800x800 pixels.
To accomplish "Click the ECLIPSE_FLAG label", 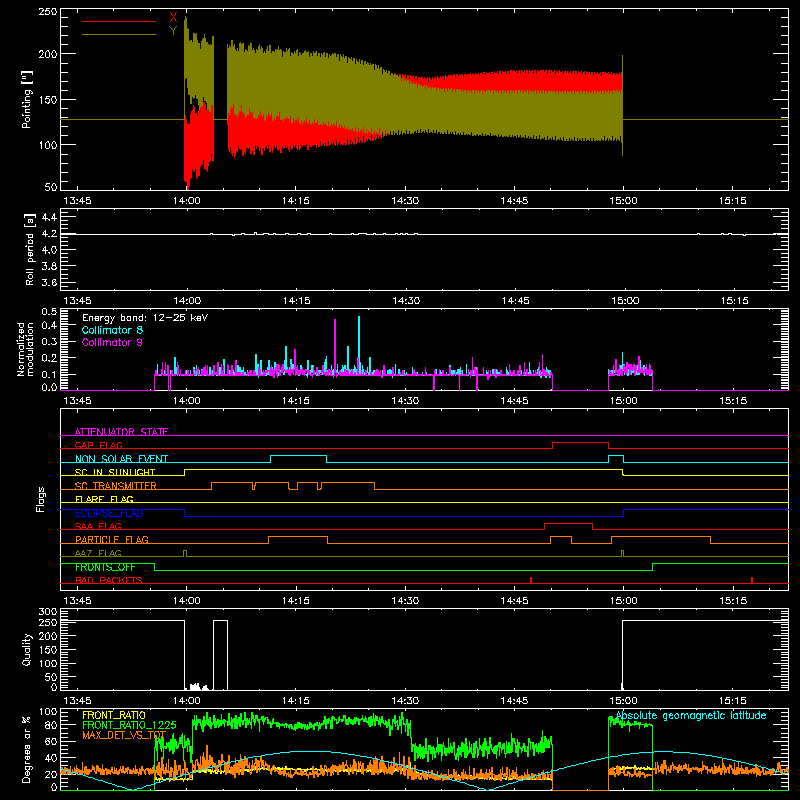I will (109, 513).
